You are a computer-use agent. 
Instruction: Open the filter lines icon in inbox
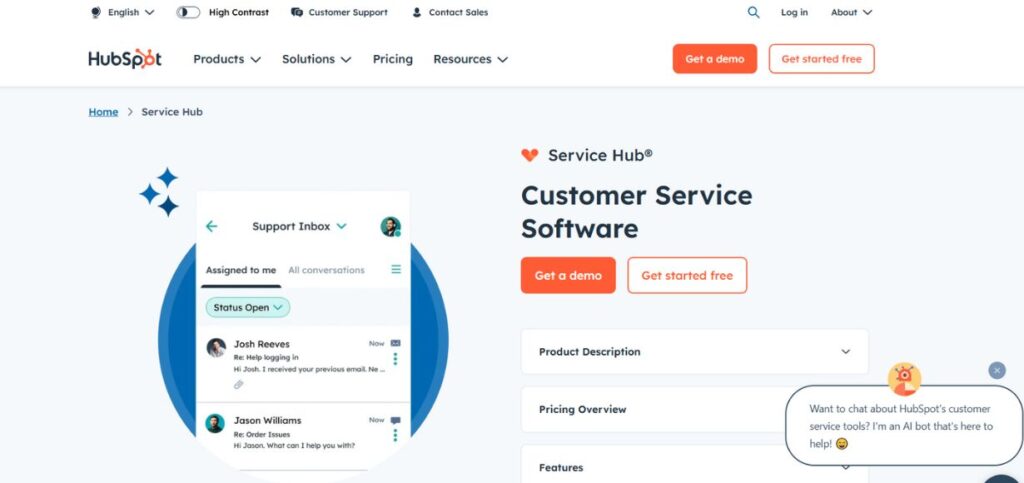(396, 269)
